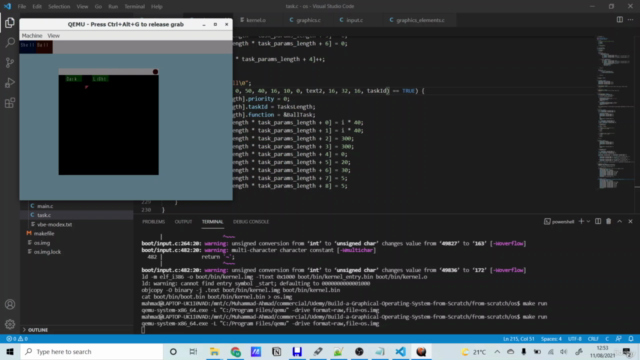This screenshot has width=640, height=360.
Task: Open Cortana circle on taskbar
Action: [173, 351]
